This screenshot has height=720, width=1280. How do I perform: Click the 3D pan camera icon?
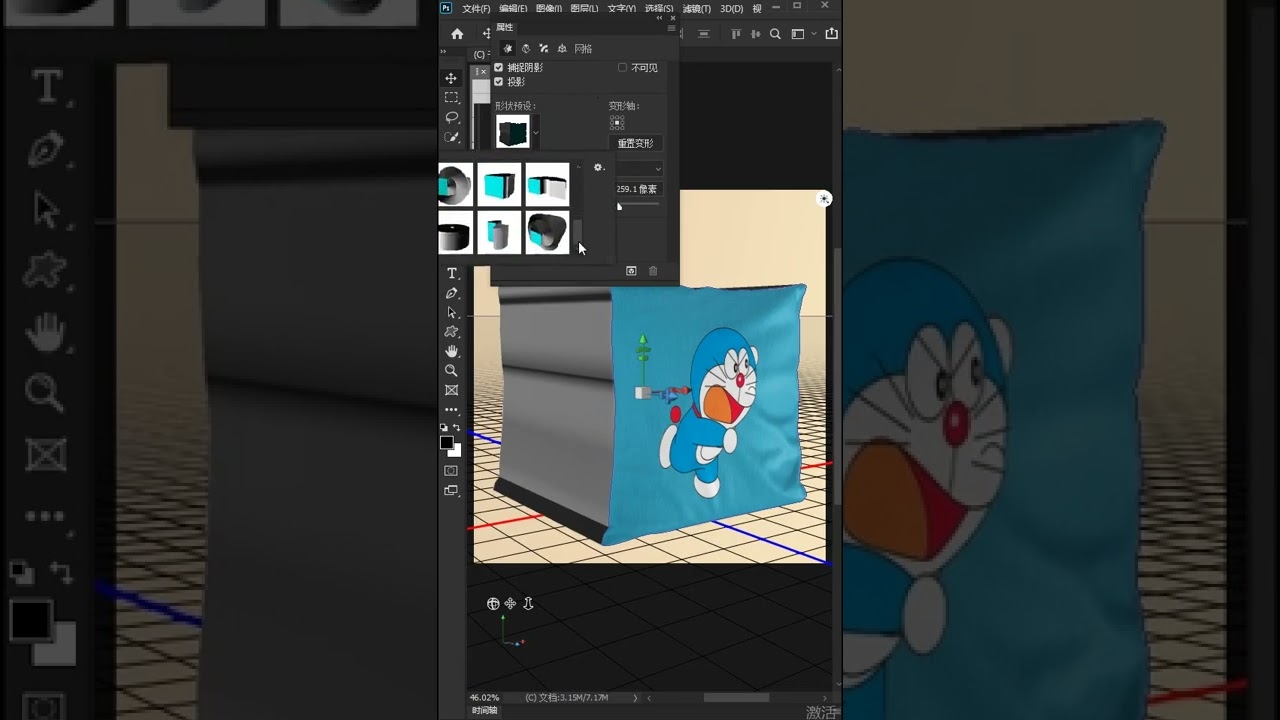(510, 604)
